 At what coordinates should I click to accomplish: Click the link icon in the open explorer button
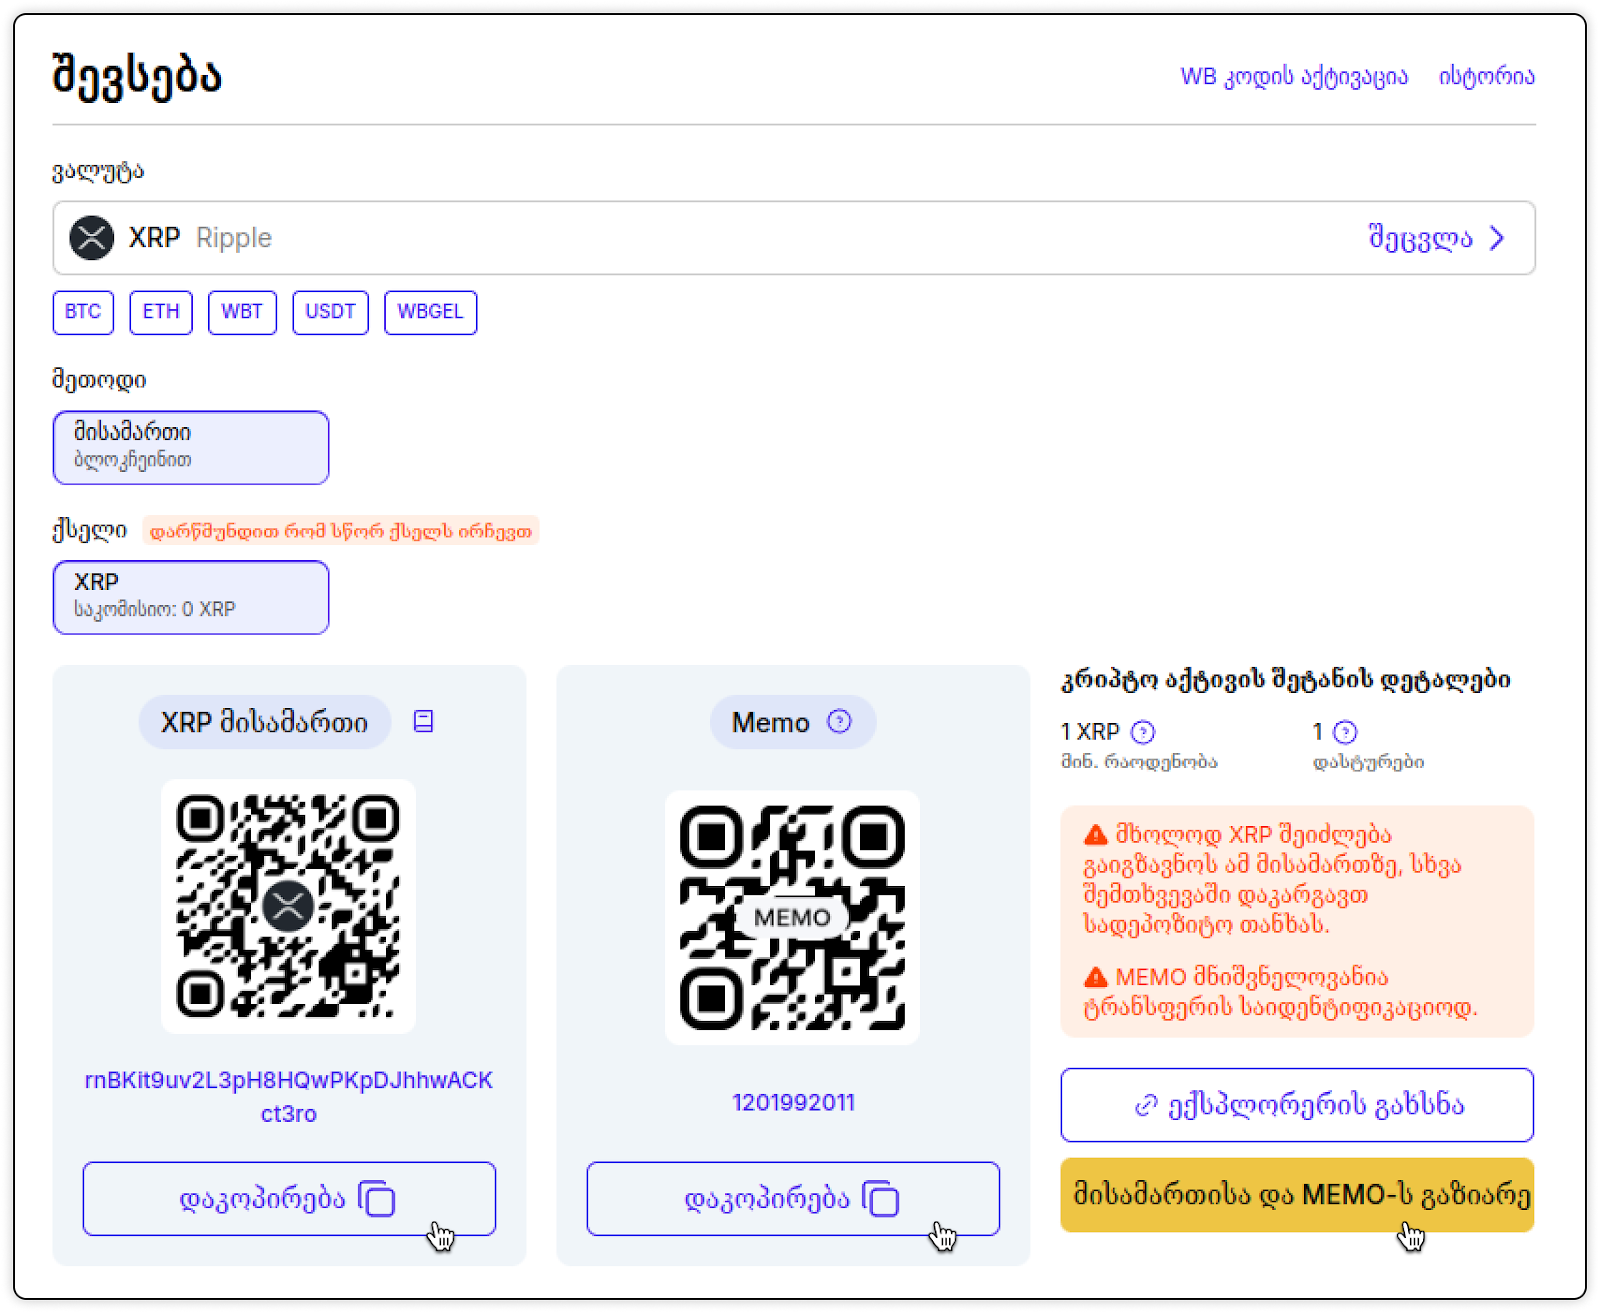[x=1146, y=1105]
